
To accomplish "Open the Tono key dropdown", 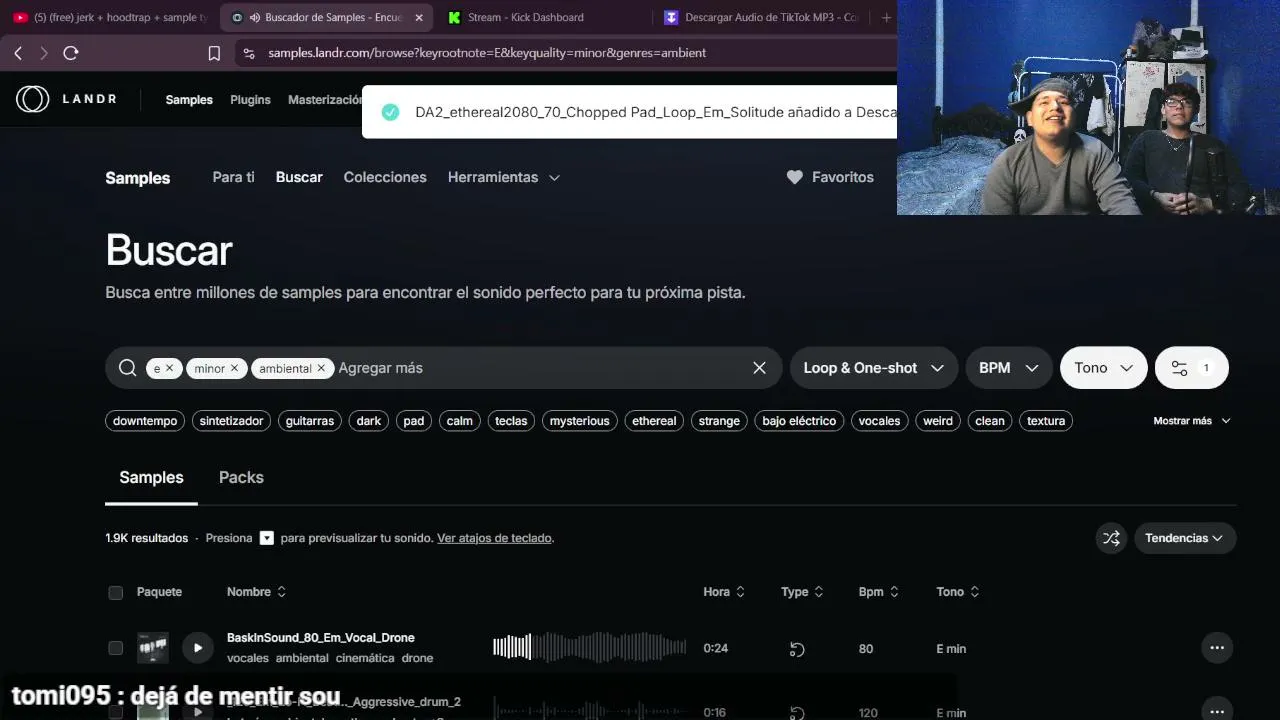I will (x=1103, y=368).
